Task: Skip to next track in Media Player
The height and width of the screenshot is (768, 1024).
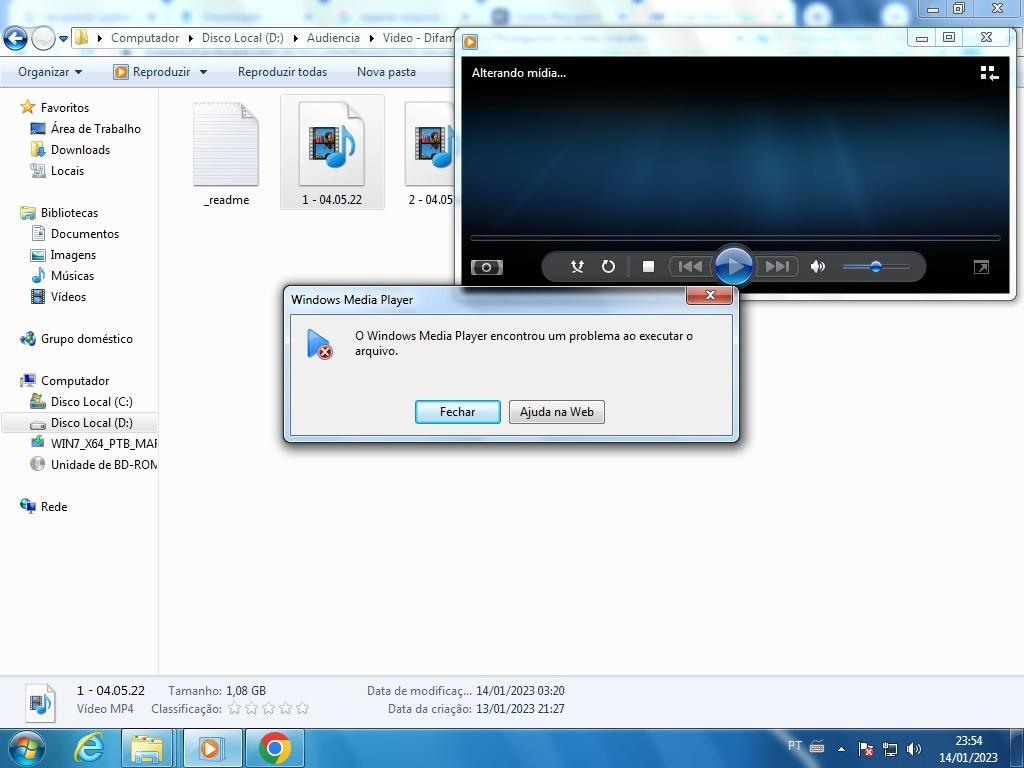Action: coord(776,266)
